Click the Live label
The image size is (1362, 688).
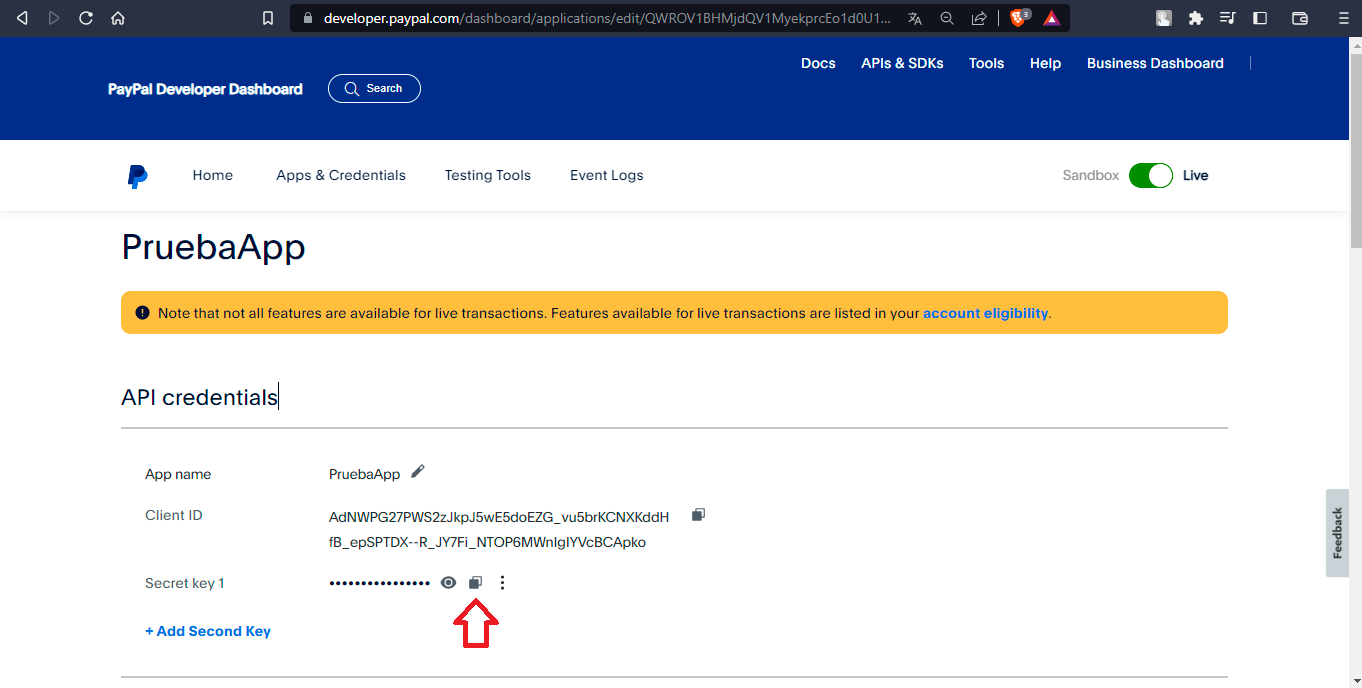(1195, 175)
